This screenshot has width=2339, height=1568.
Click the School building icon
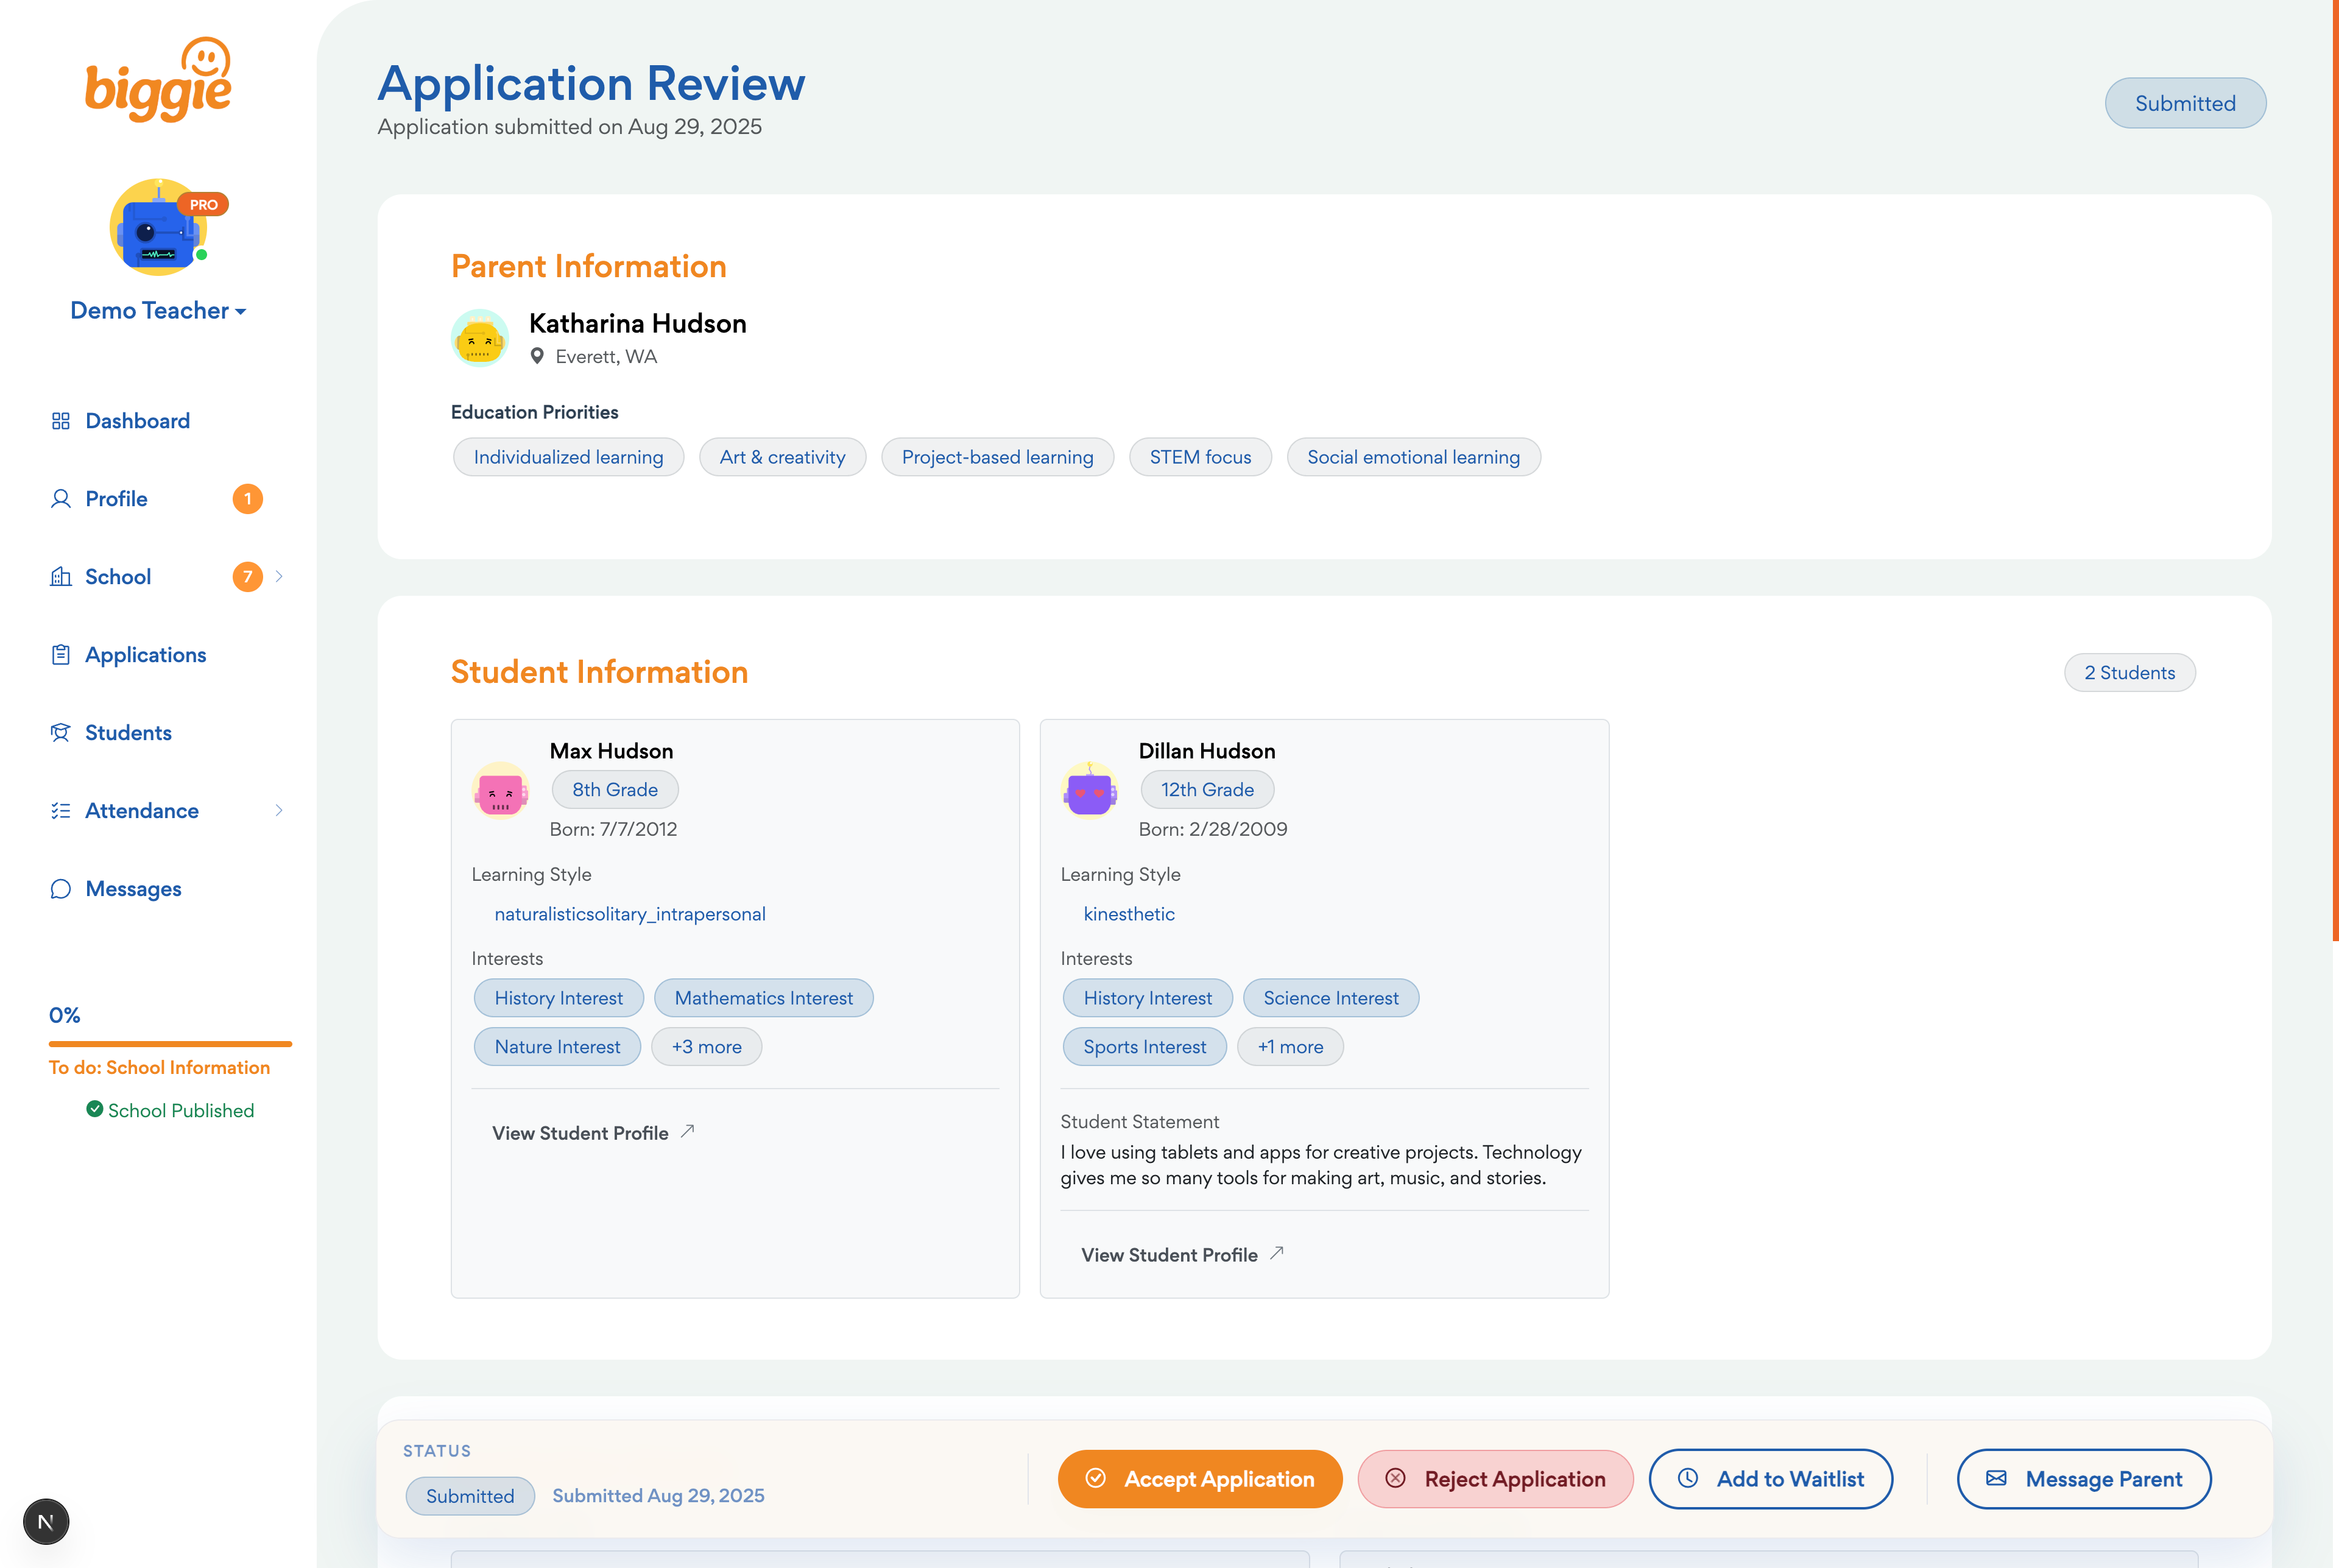(x=60, y=576)
